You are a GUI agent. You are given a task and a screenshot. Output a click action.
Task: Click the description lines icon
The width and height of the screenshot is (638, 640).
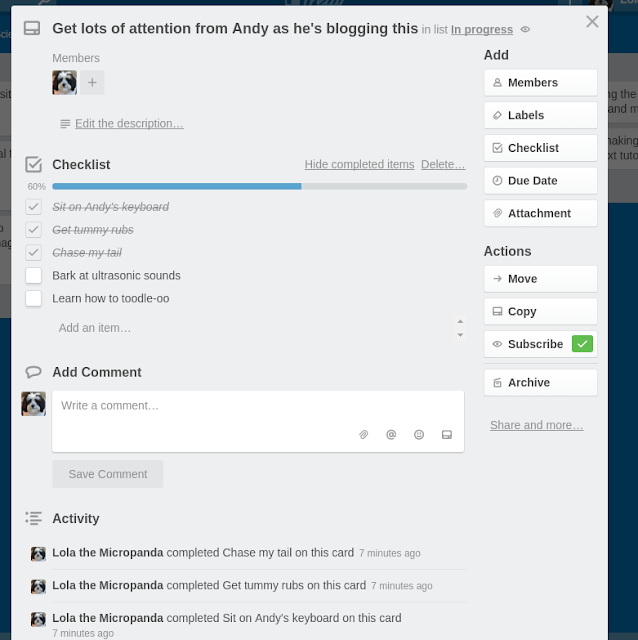(x=65, y=124)
